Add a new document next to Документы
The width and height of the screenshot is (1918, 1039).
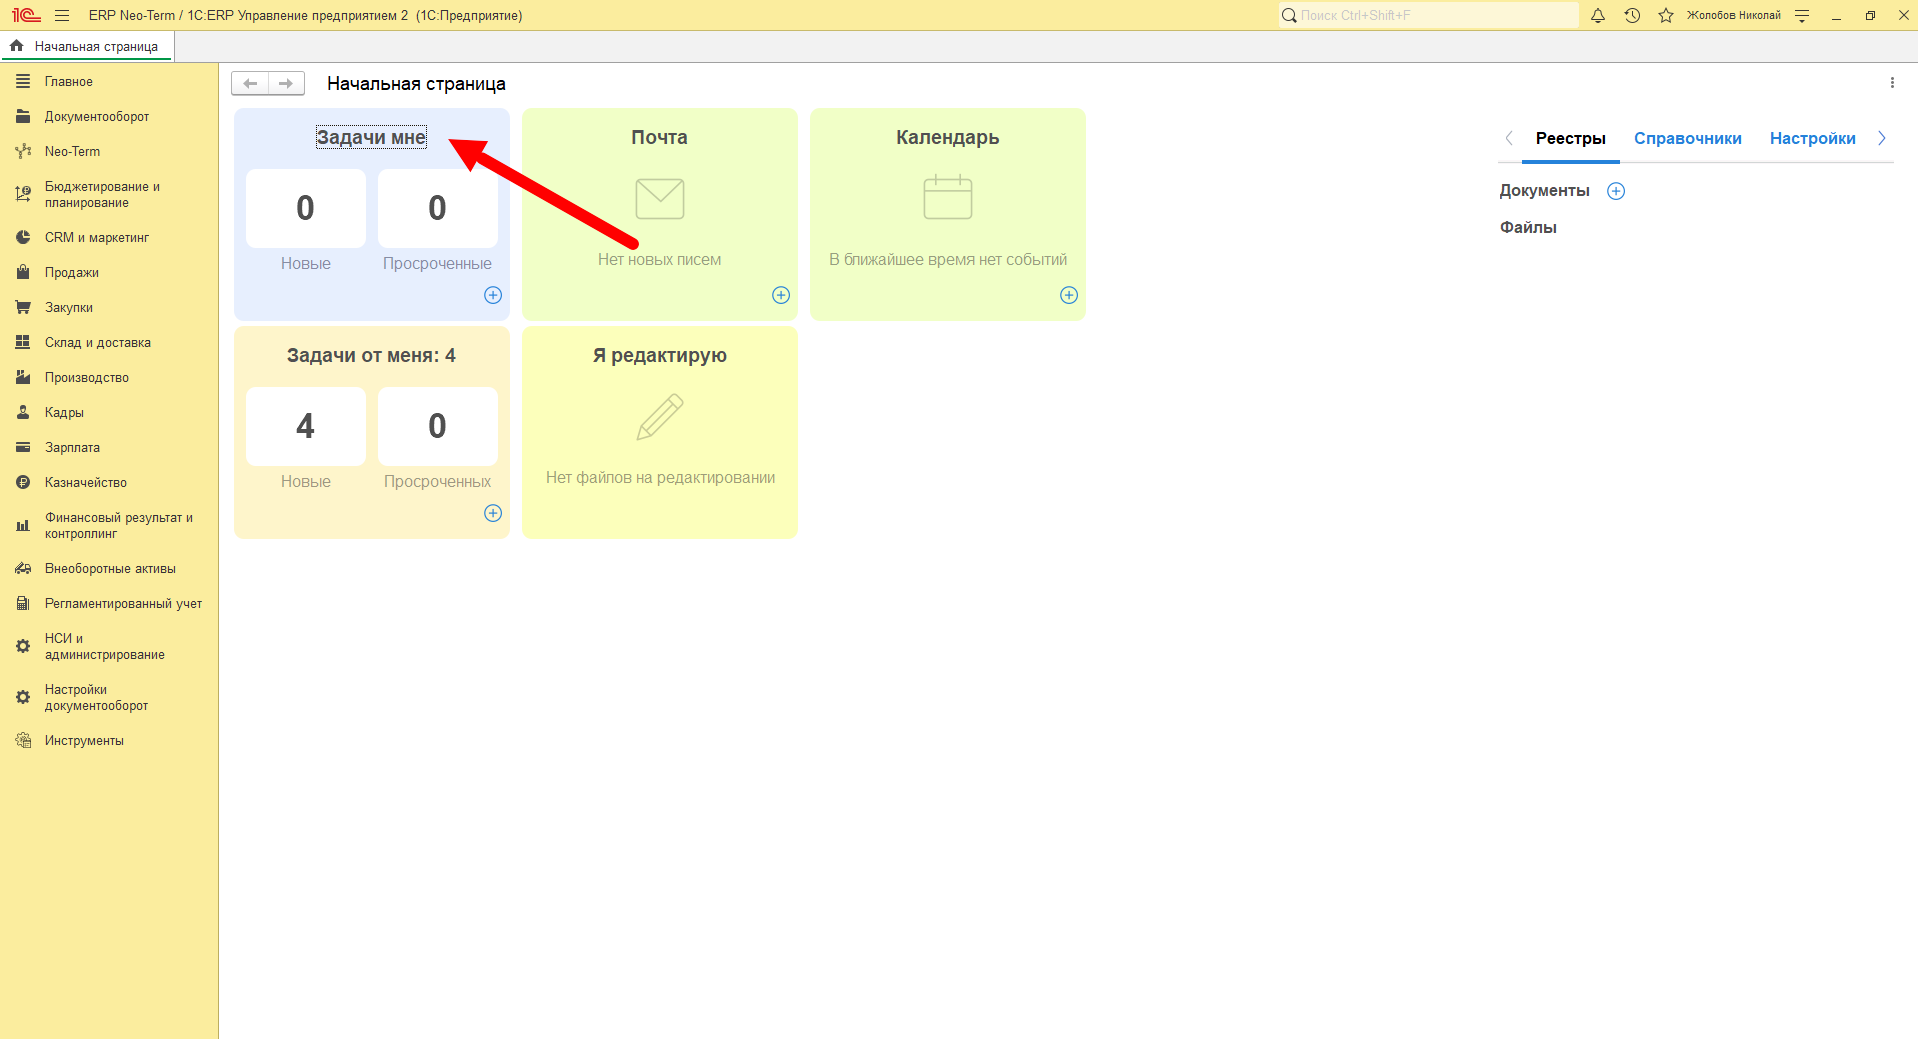1616,191
